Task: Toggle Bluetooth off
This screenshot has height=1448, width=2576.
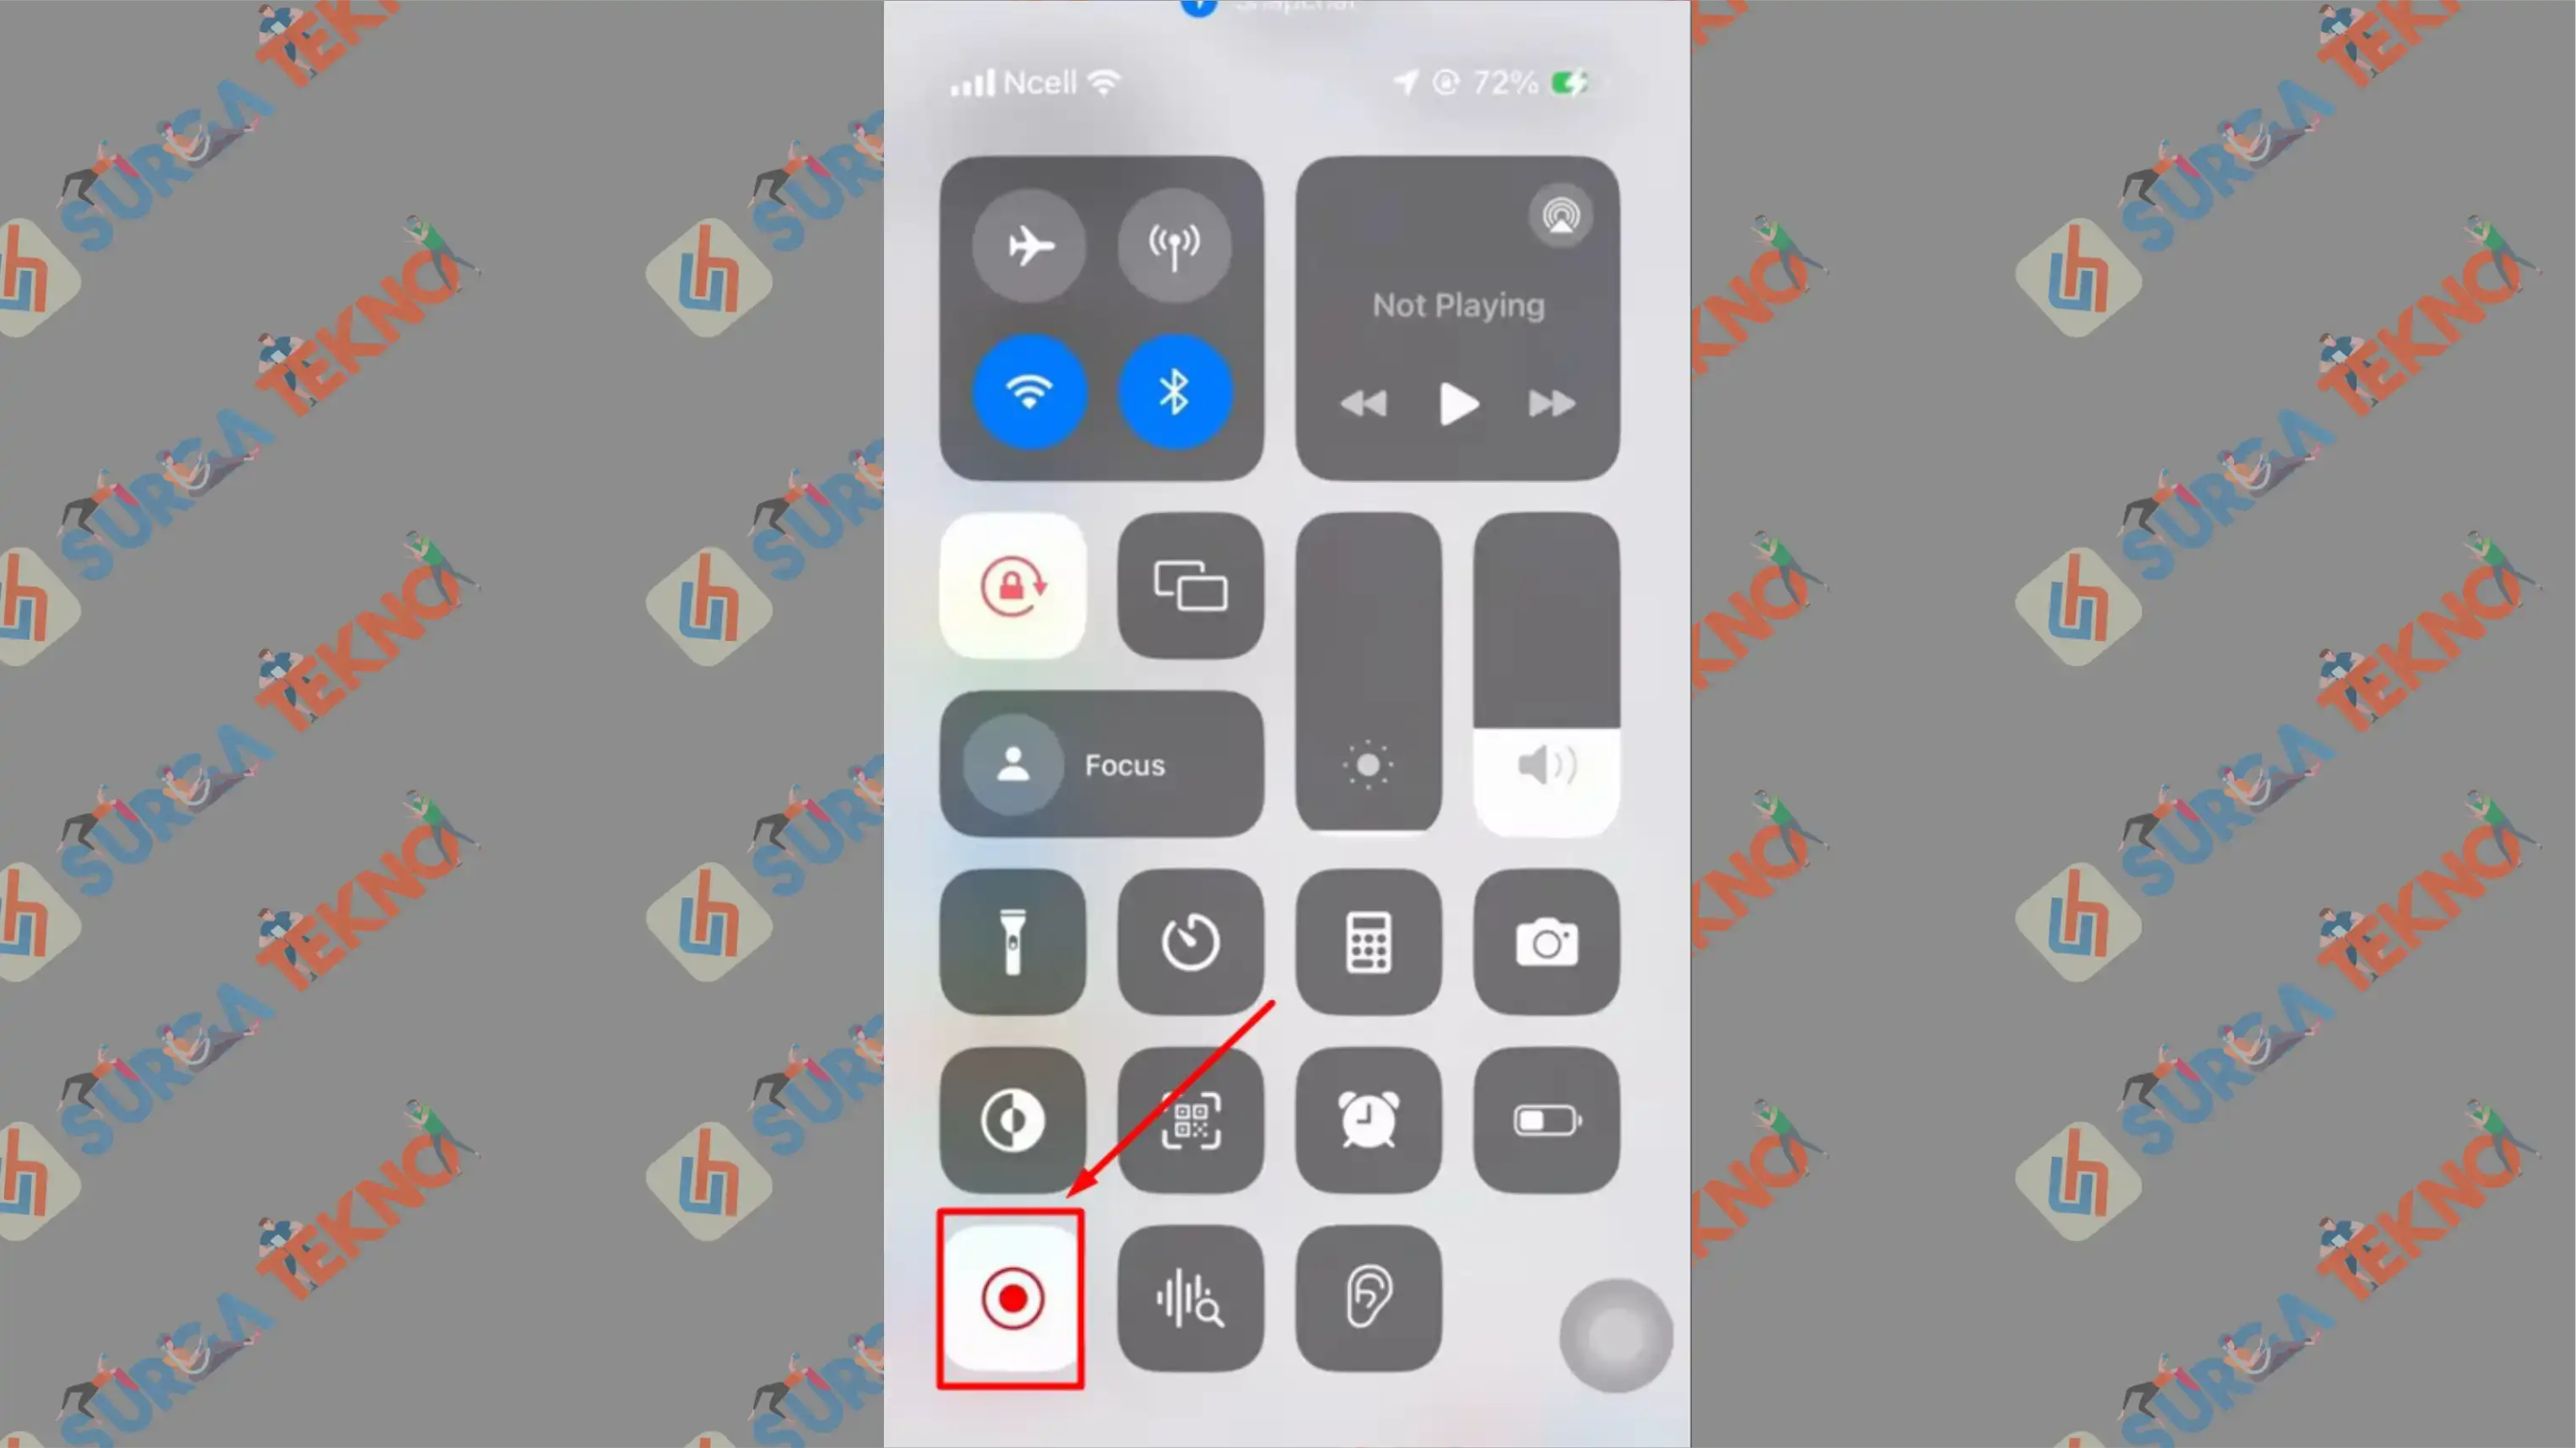Action: pos(1174,393)
